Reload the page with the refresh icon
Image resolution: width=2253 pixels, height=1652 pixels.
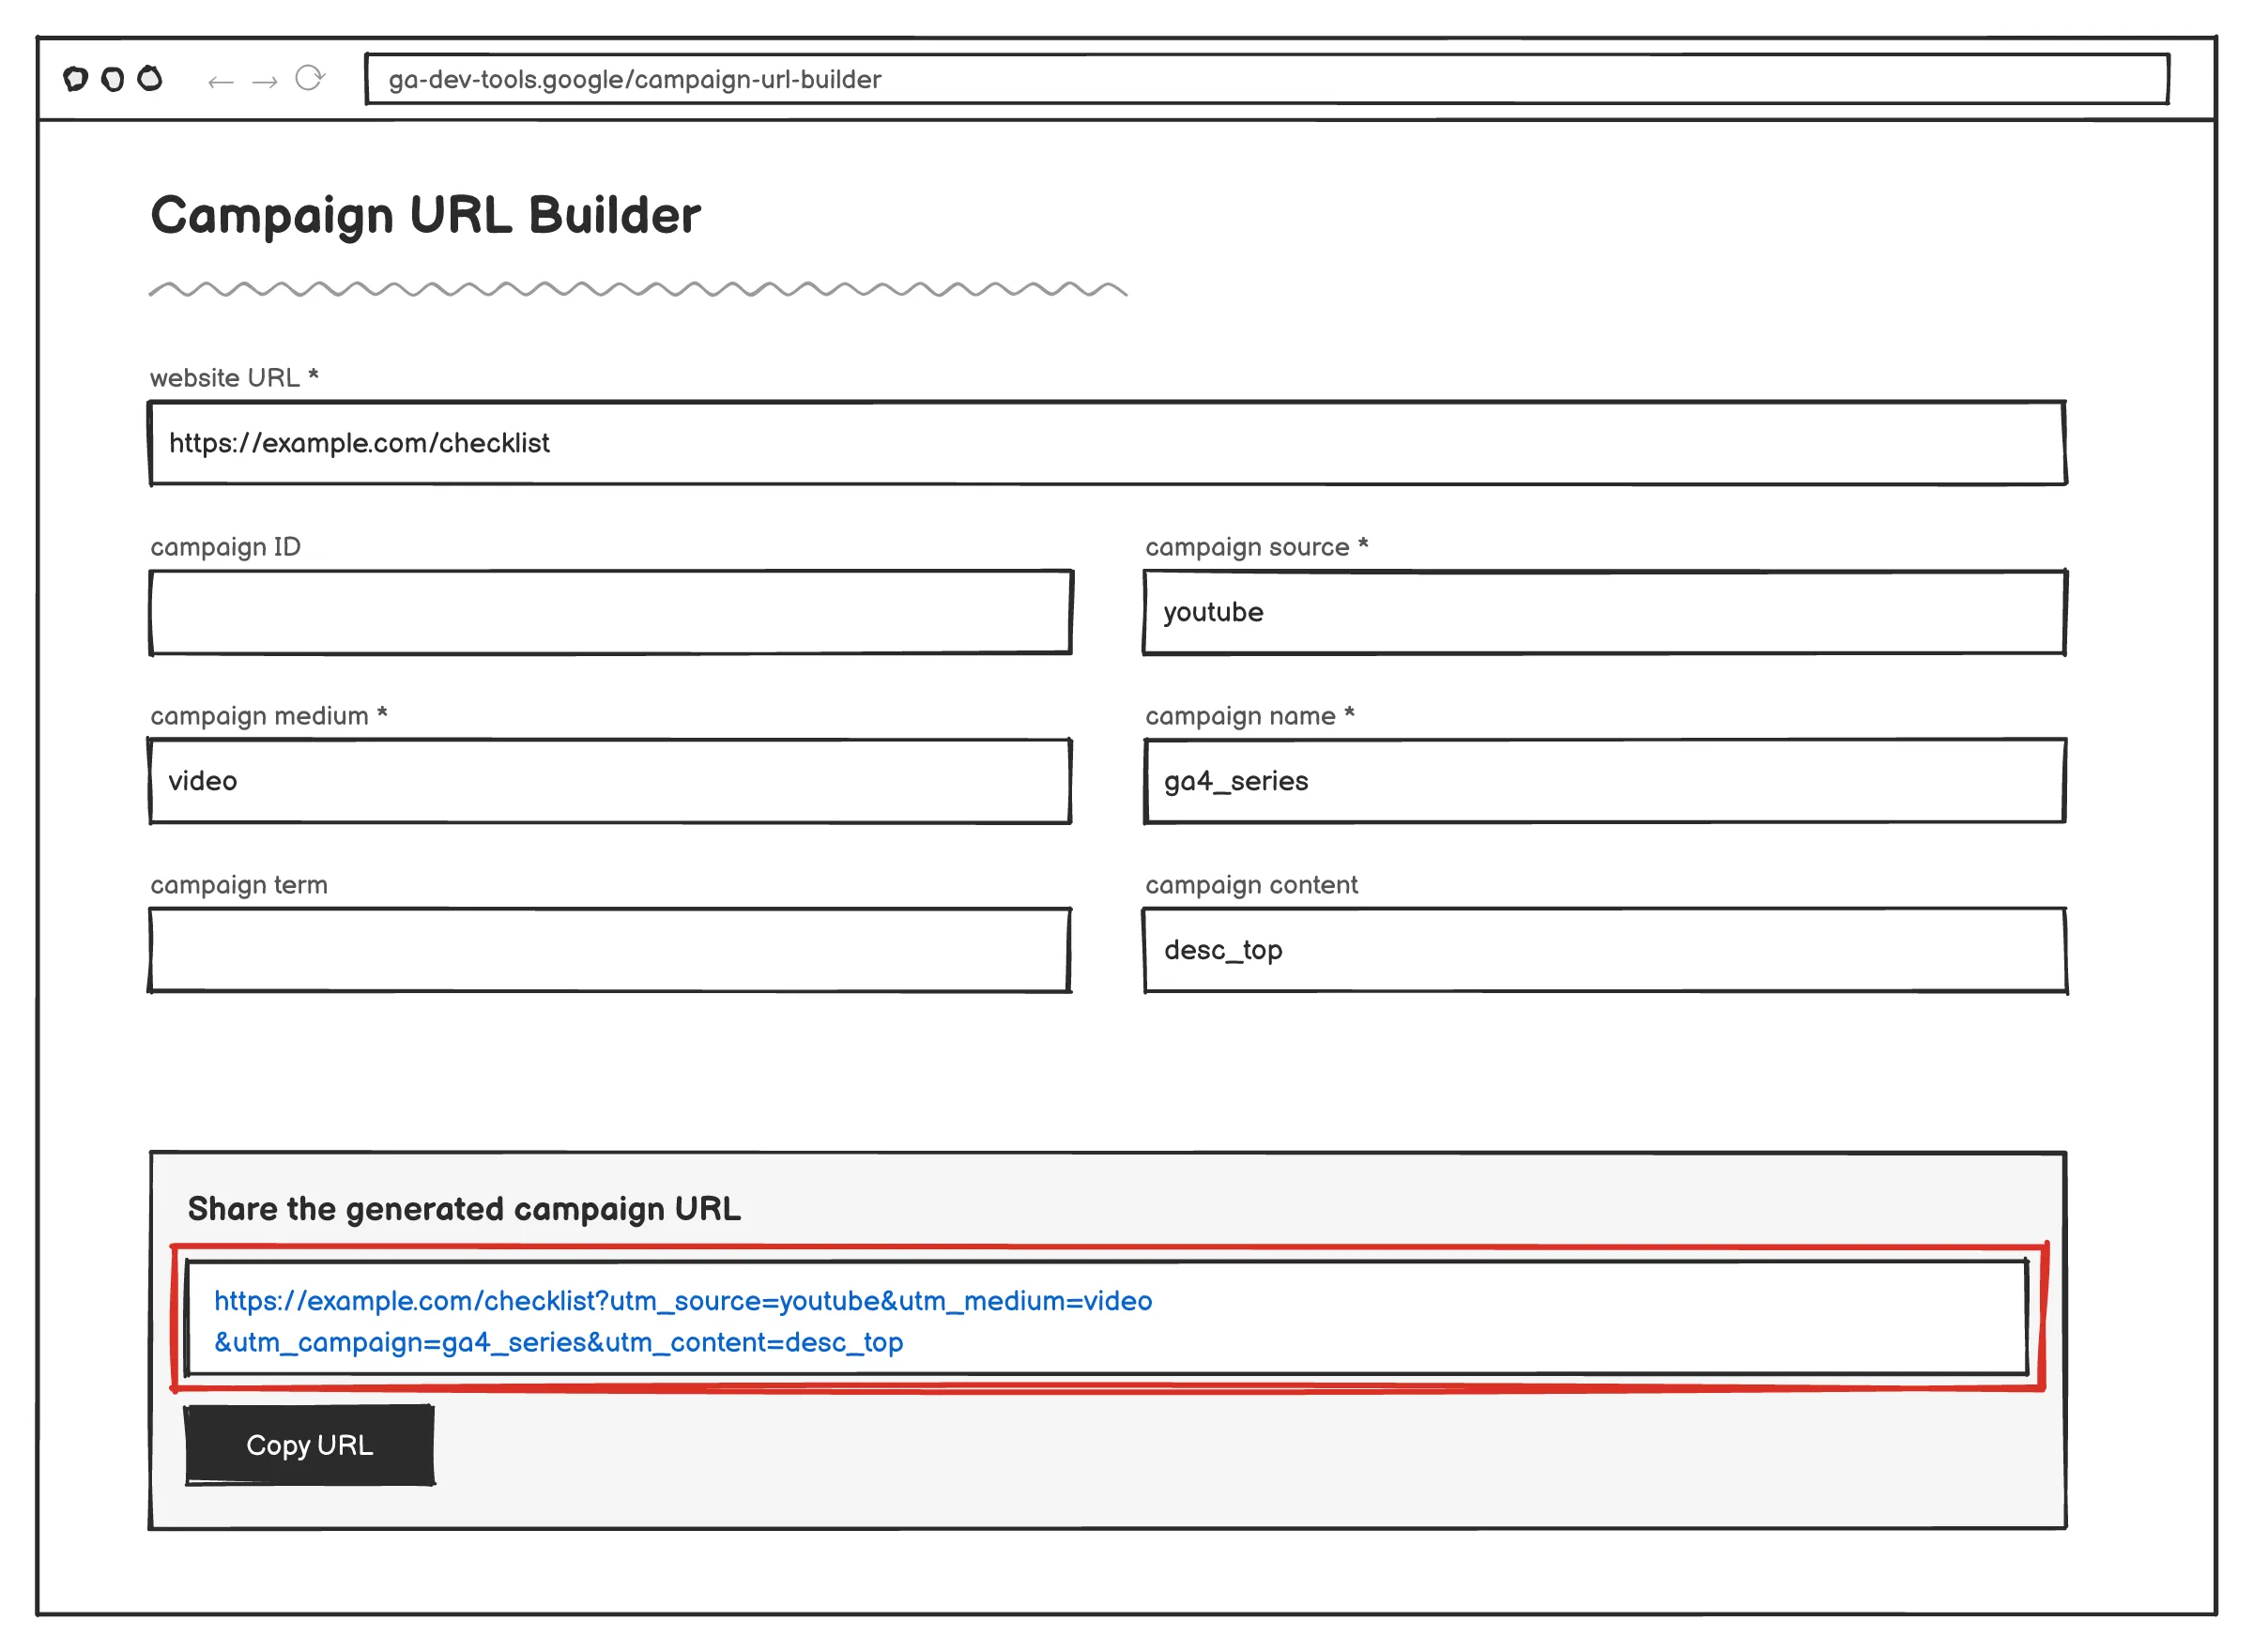click(x=310, y=78)
